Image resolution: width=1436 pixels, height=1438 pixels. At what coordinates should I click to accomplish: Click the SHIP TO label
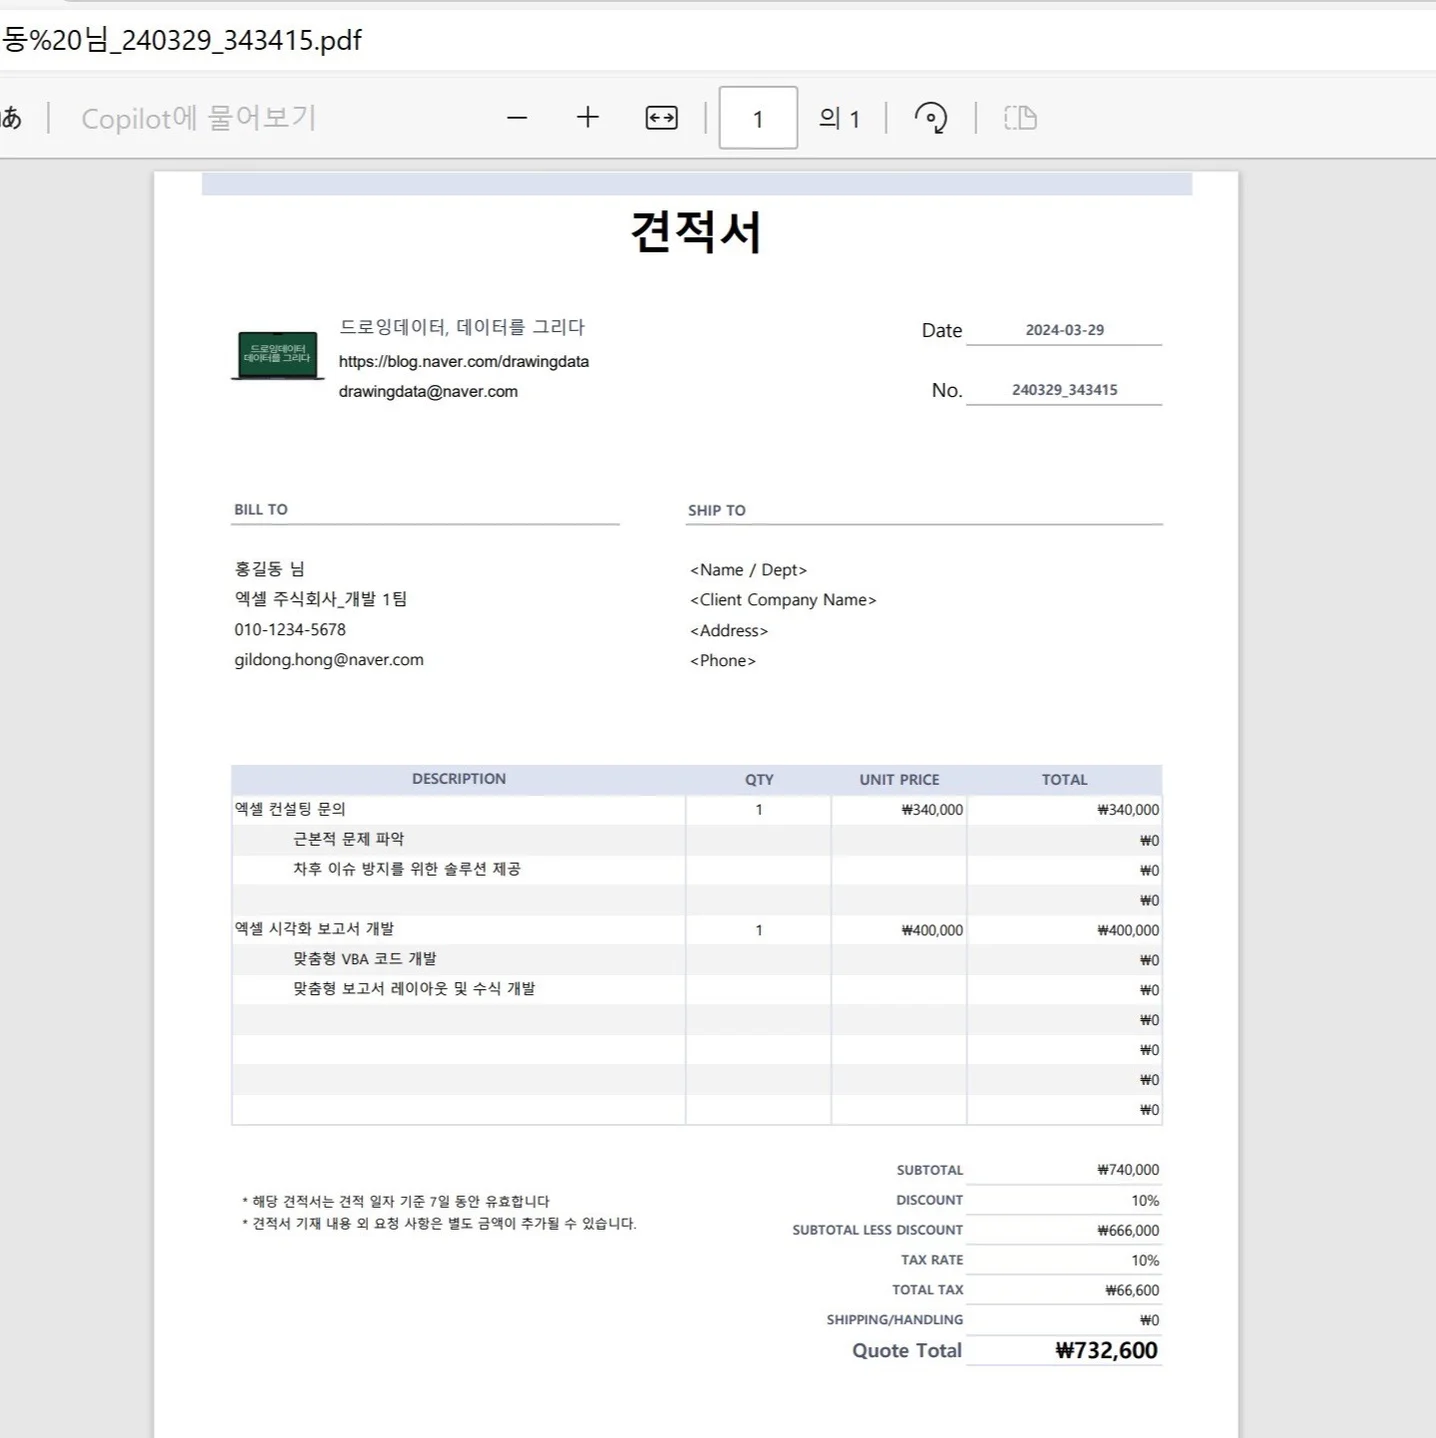[x=716, y=510]
